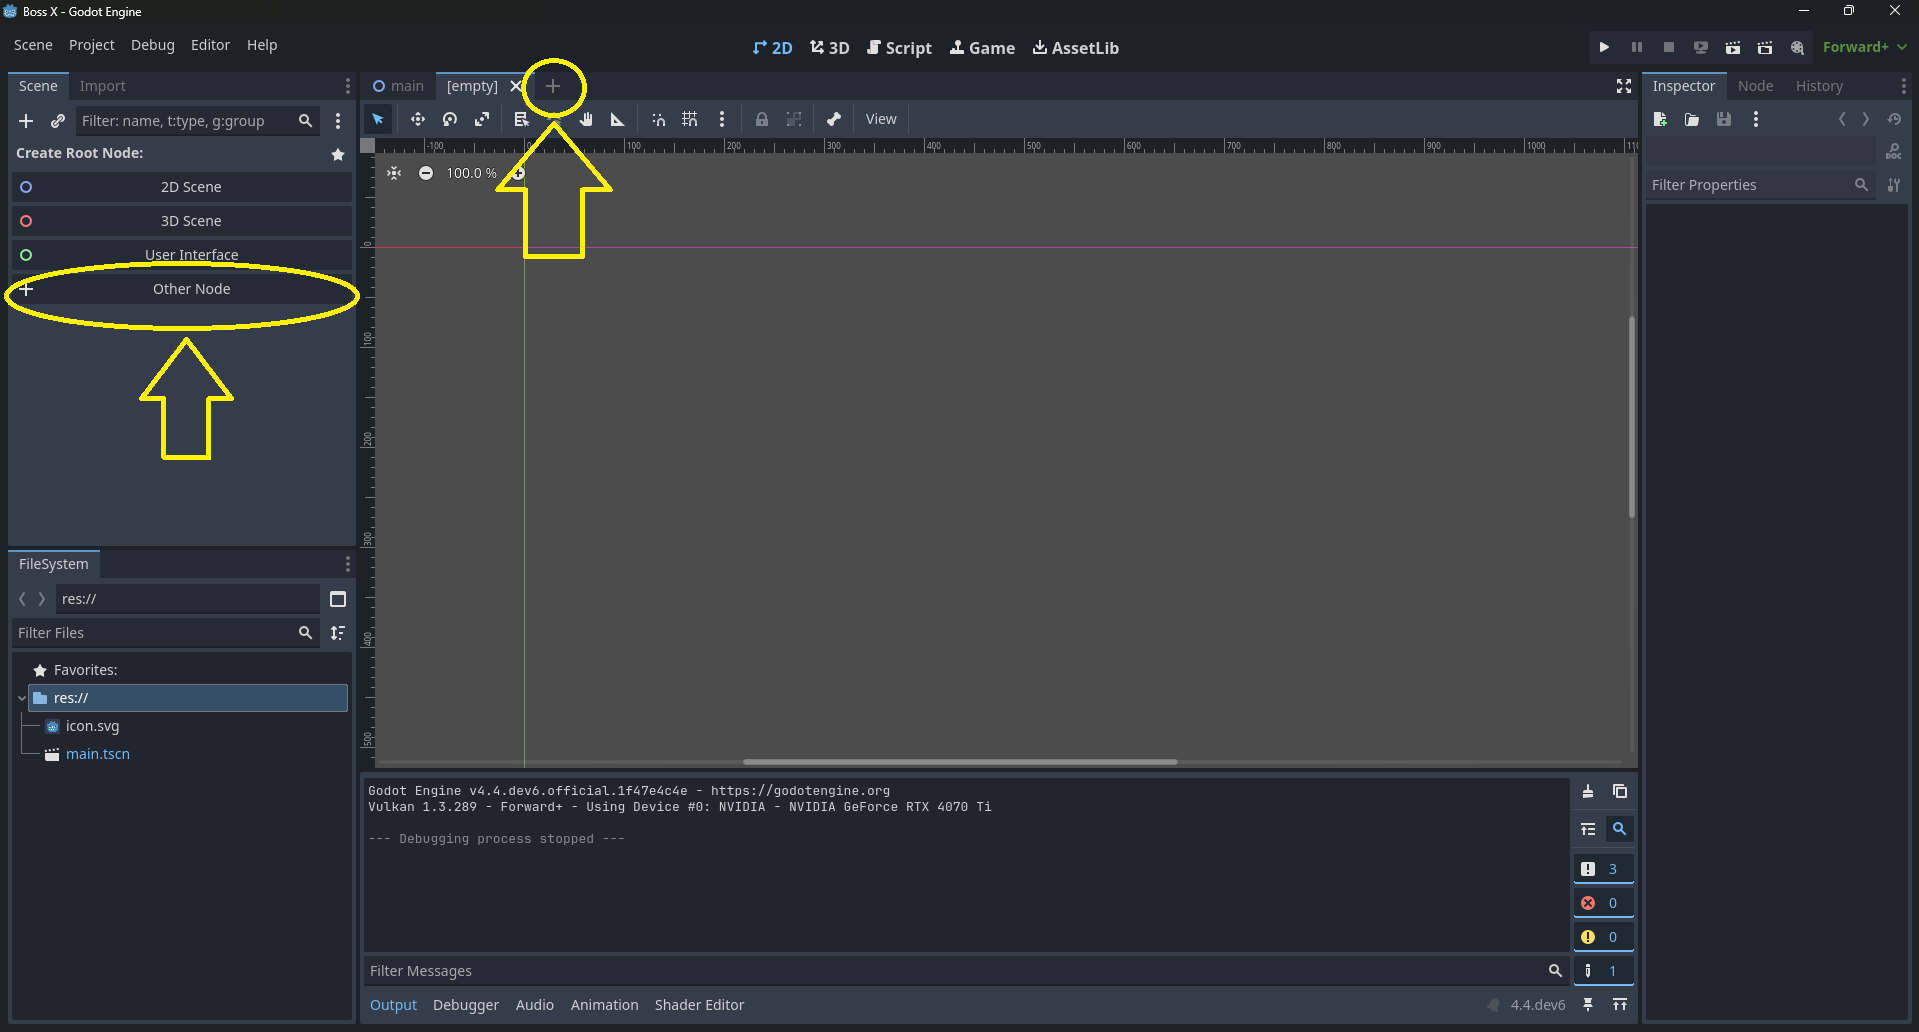The width and height of the screenshot is (1919, 1032).
Task: Lock the selected node
Action: (762, 119)
